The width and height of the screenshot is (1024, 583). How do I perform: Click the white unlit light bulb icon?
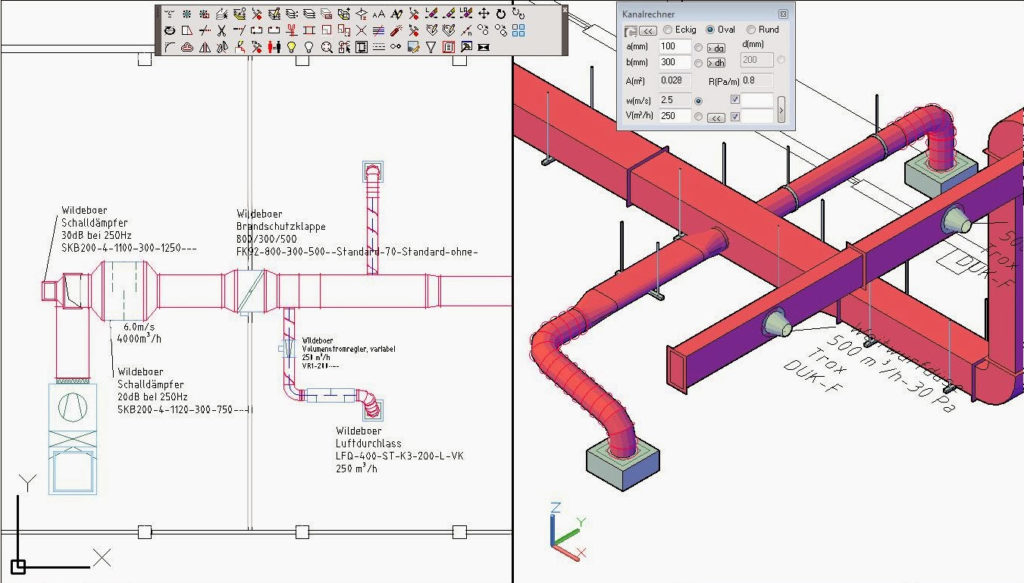pyautogui.click(x=309, y=47)
